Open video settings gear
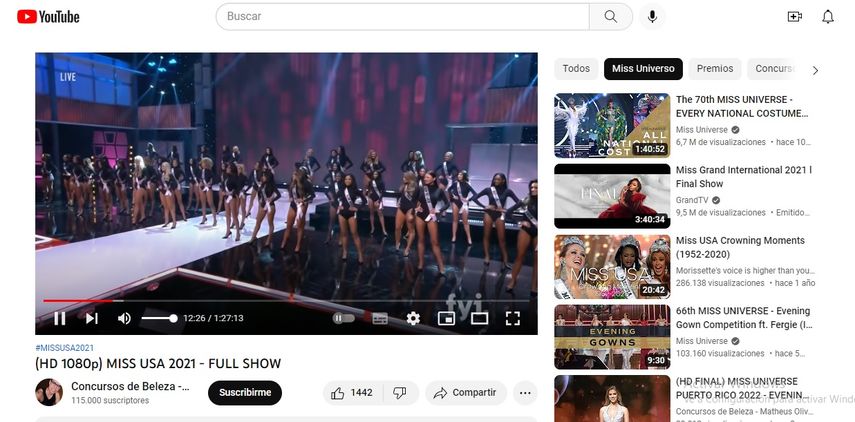Viewport: 855px width, 422px height. pyautogui.click(x=413, y=318)
